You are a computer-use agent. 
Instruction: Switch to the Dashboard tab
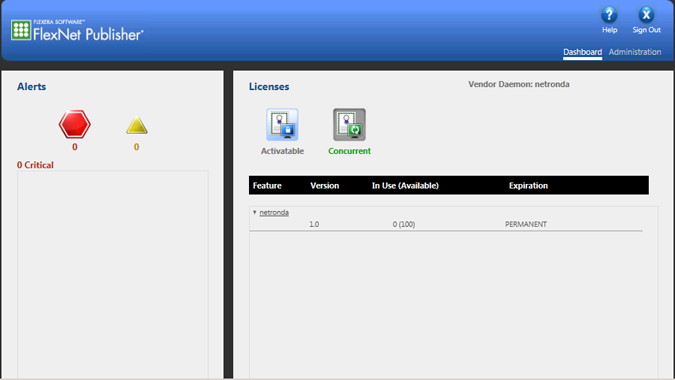tap(582, 52)
